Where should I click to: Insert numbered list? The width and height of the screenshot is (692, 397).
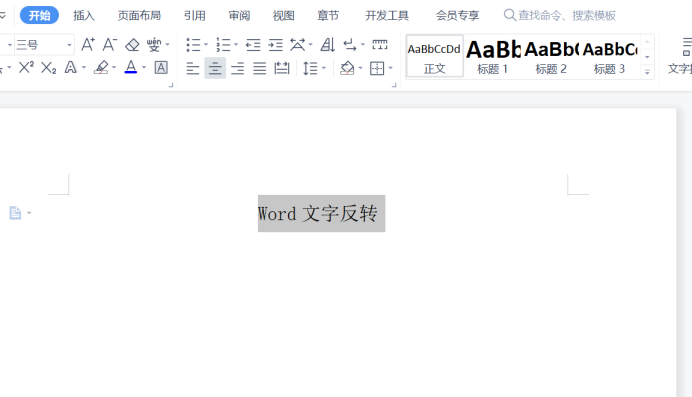pyautogui.click(x=223, y=45)
